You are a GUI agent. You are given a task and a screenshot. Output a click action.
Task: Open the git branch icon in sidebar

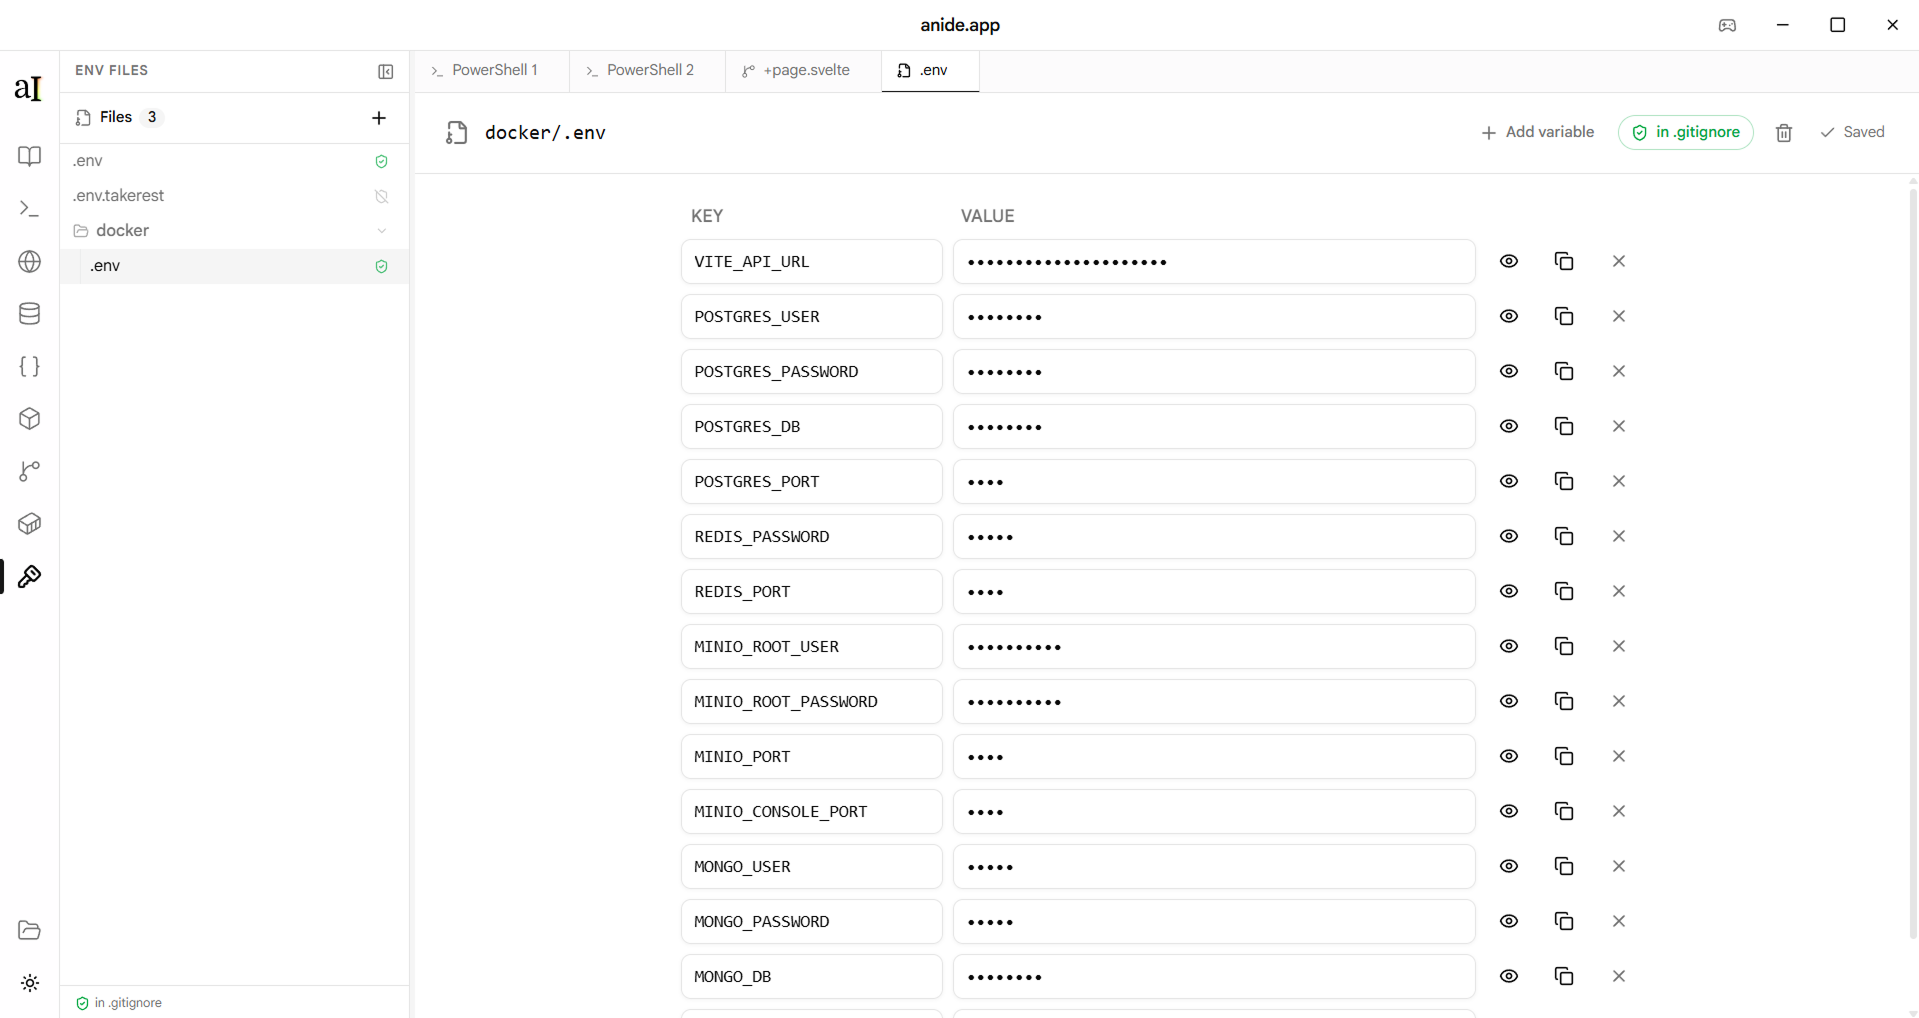29,471
